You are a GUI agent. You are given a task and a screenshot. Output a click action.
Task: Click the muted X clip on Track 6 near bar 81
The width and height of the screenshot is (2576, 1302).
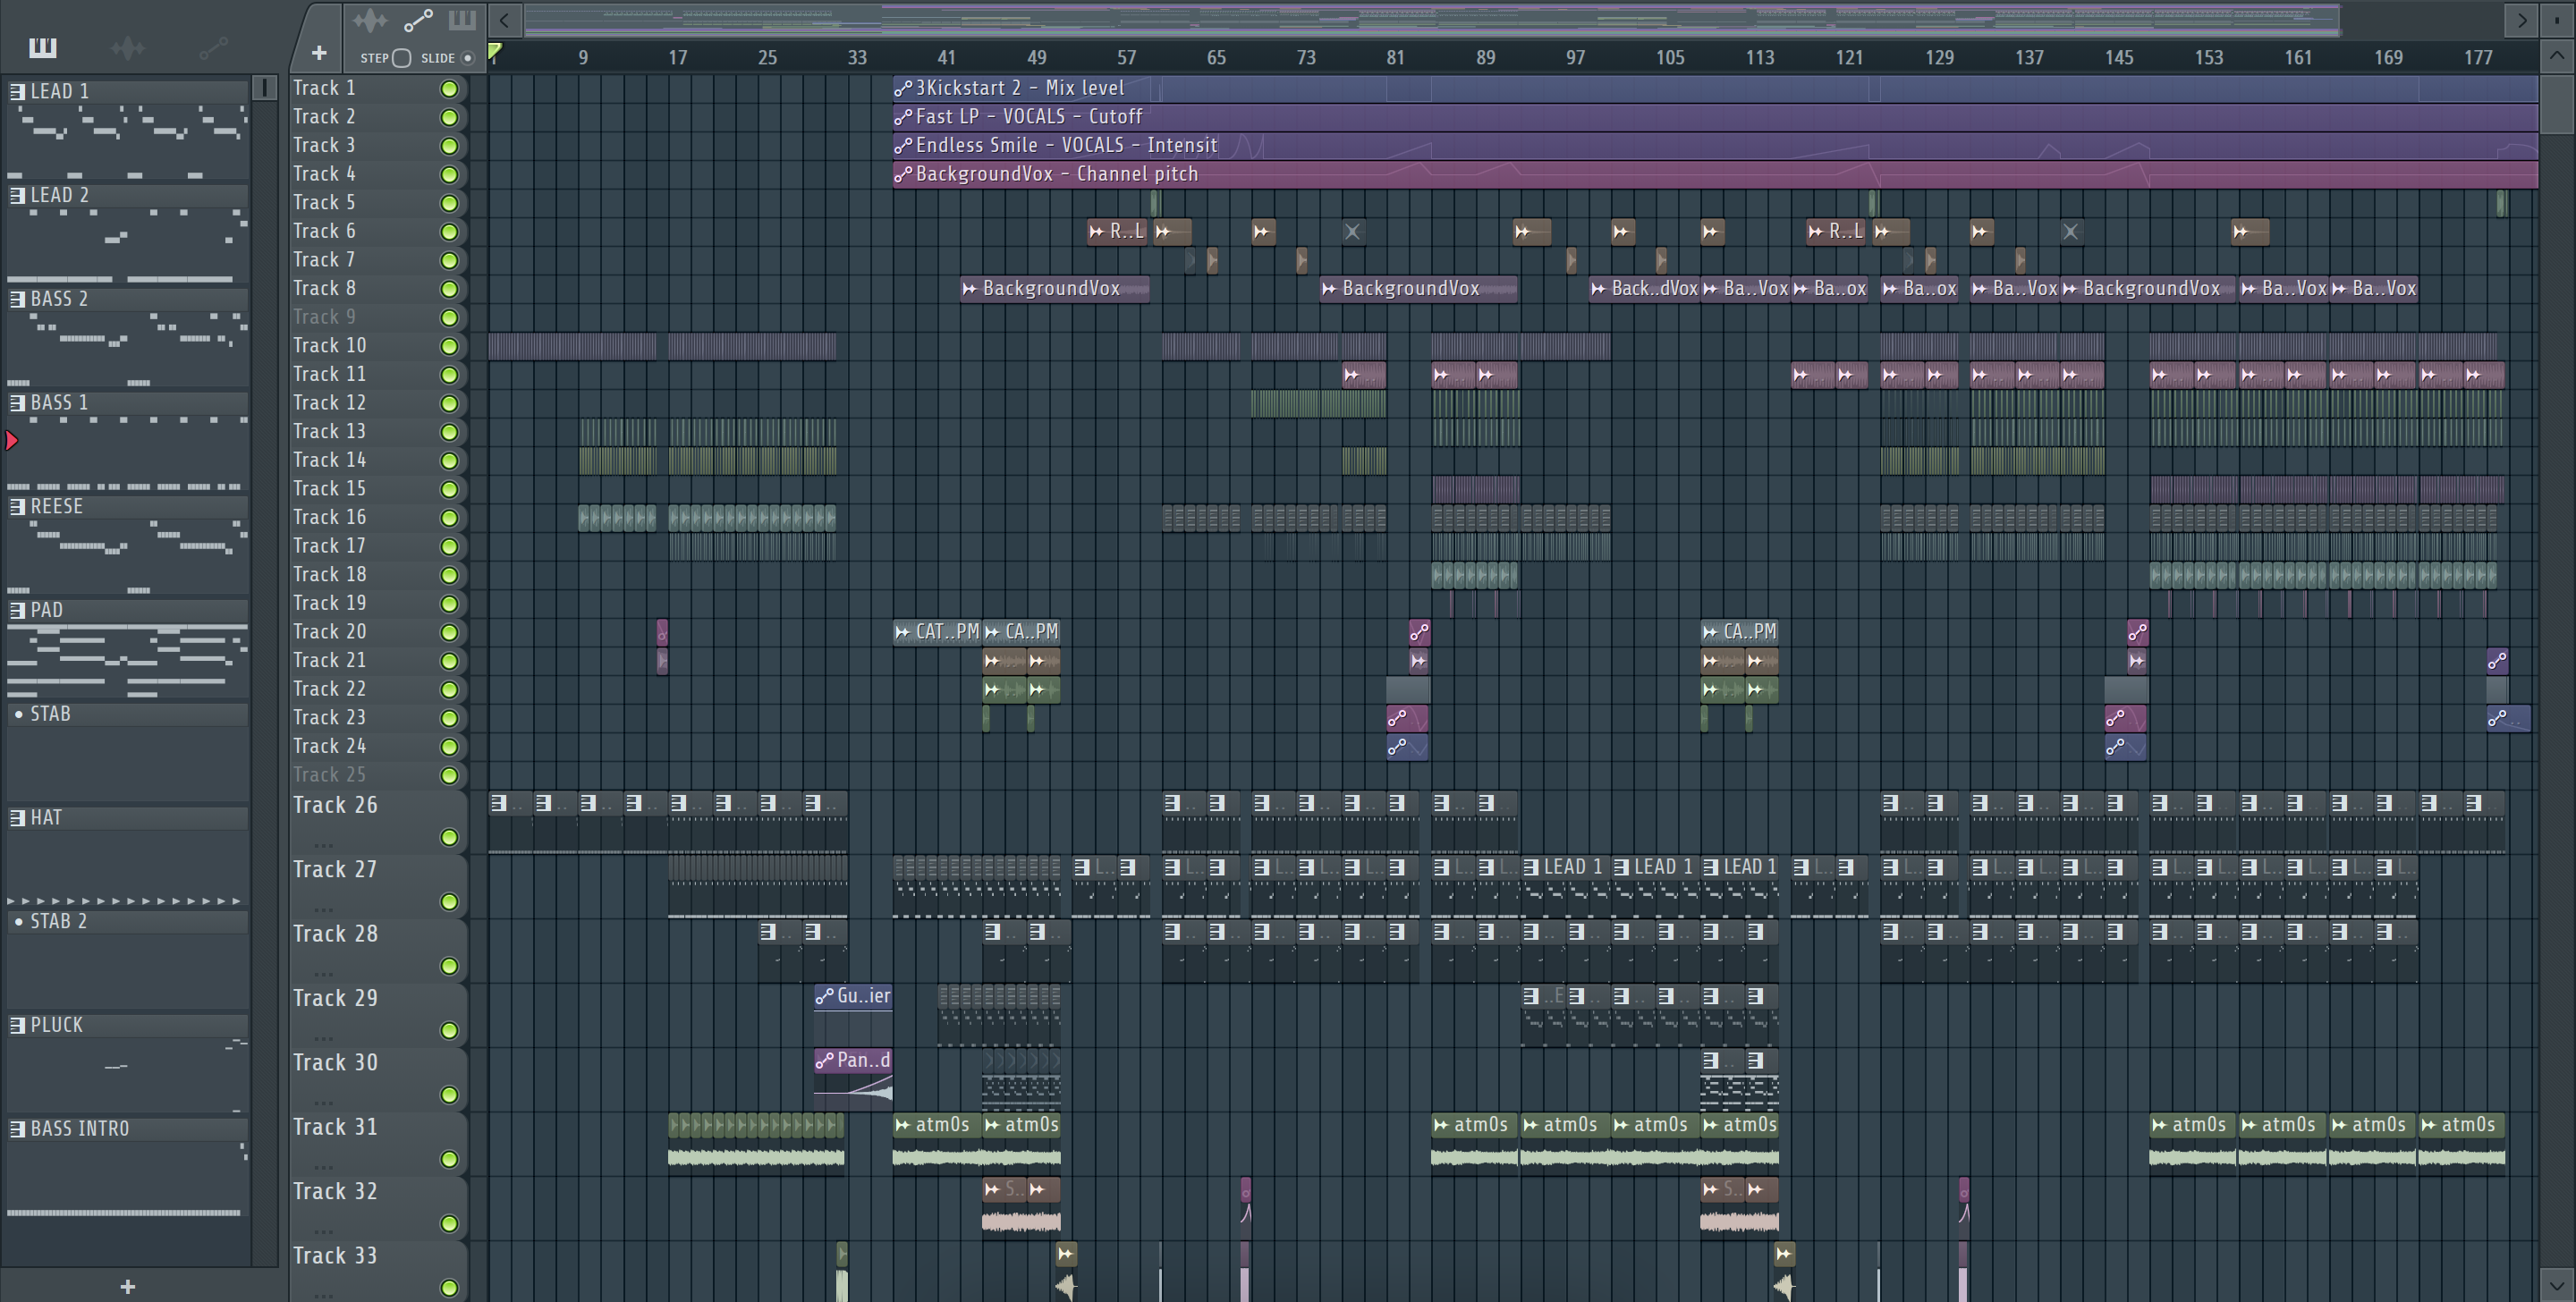click(1353, 232)
